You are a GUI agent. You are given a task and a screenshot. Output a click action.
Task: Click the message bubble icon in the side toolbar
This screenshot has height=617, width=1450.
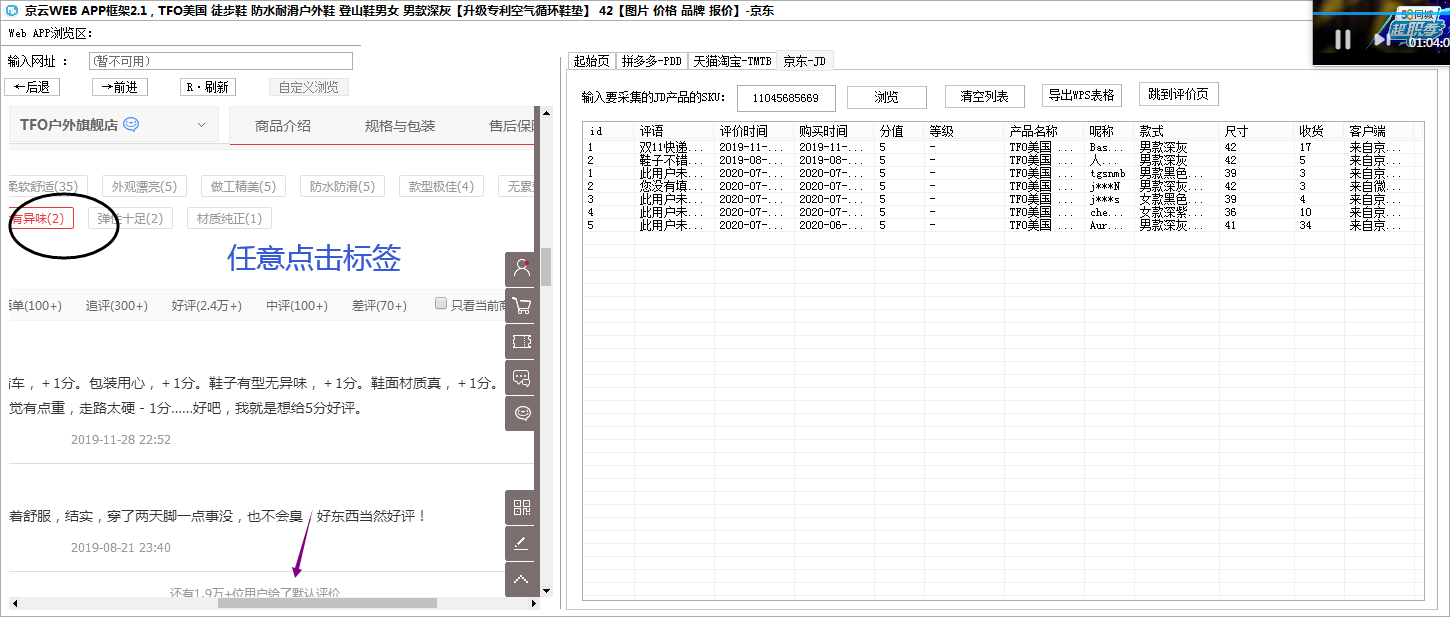pyautogui.click(x=522, y=378)
